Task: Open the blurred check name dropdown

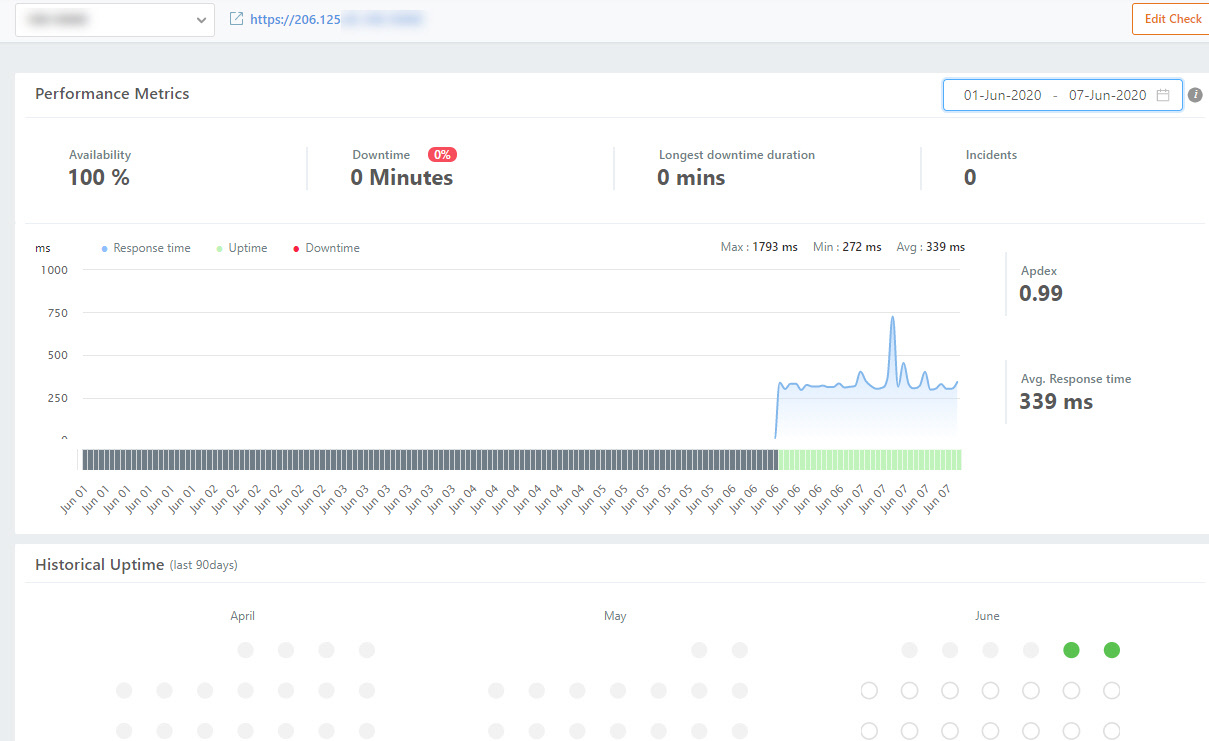Action: pyautogui.click(x=115, y=19)
